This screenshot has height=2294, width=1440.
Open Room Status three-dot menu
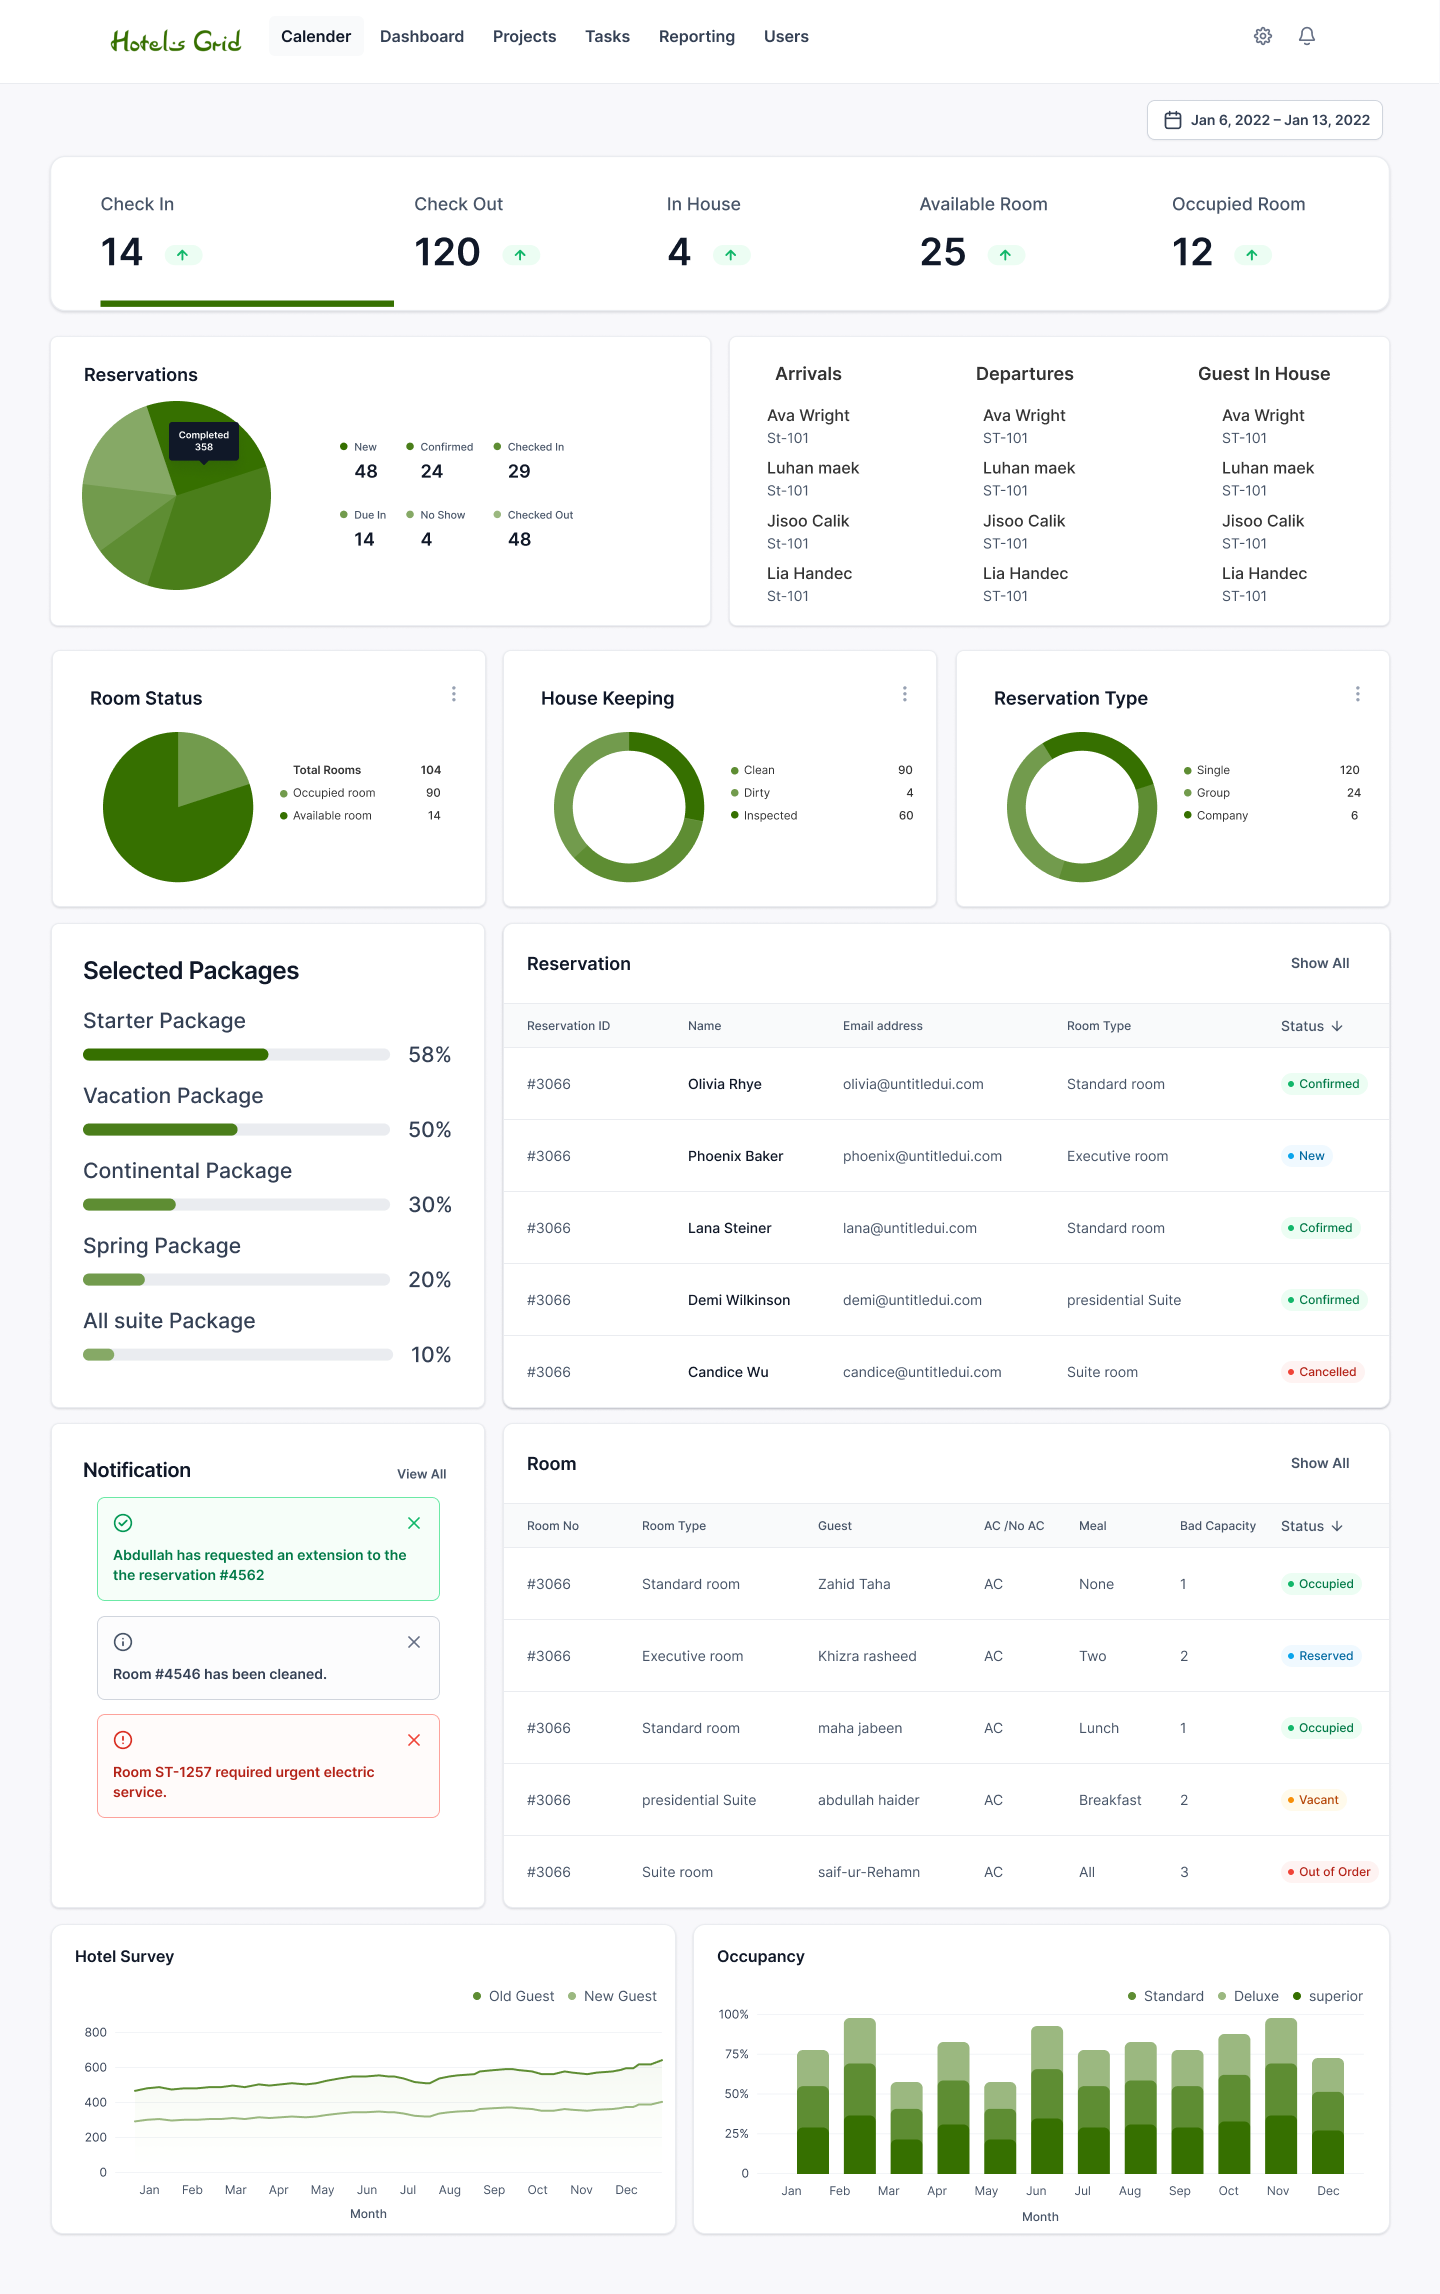454,694
